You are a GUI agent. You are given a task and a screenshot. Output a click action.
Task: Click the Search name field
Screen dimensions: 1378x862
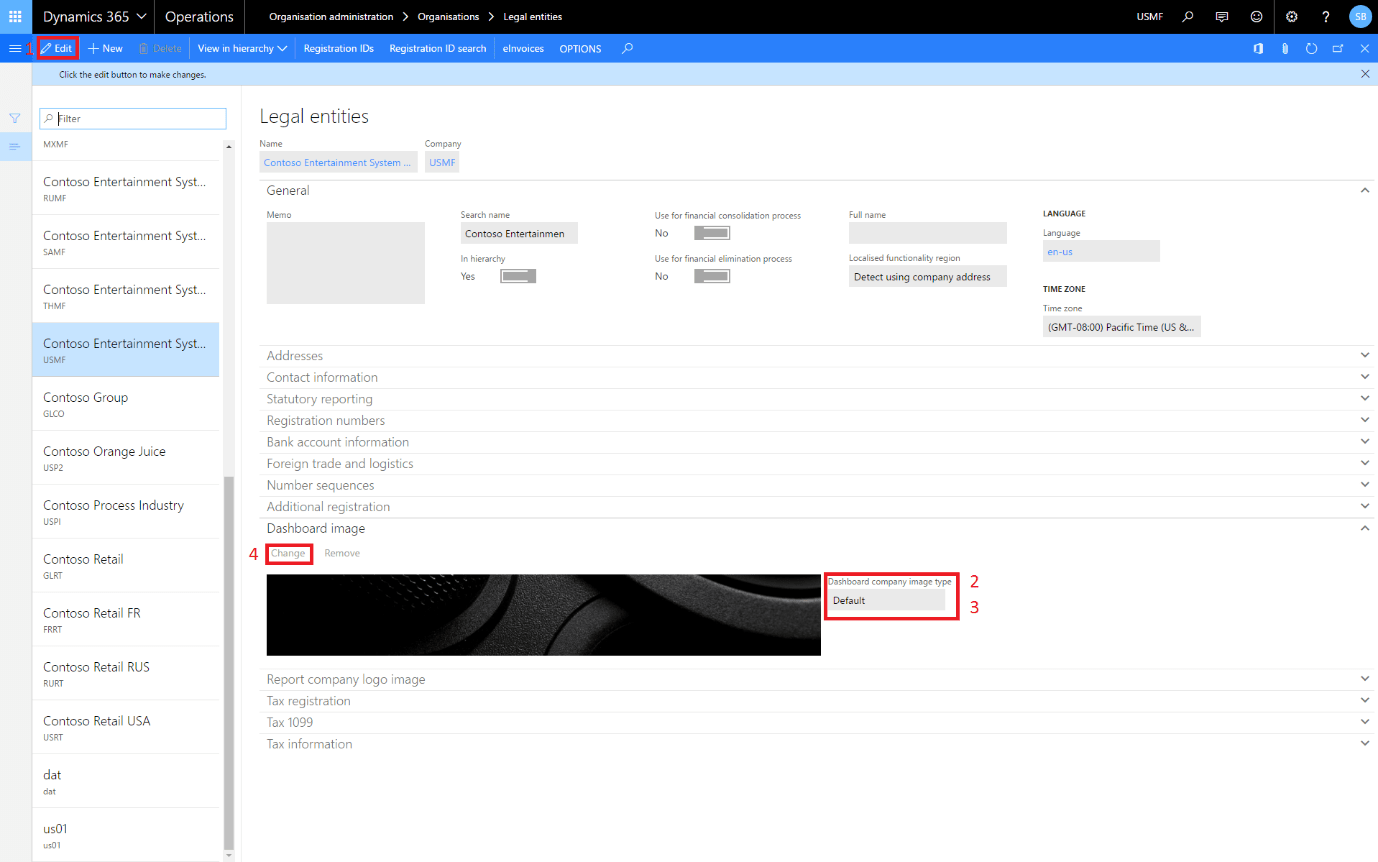519,233
